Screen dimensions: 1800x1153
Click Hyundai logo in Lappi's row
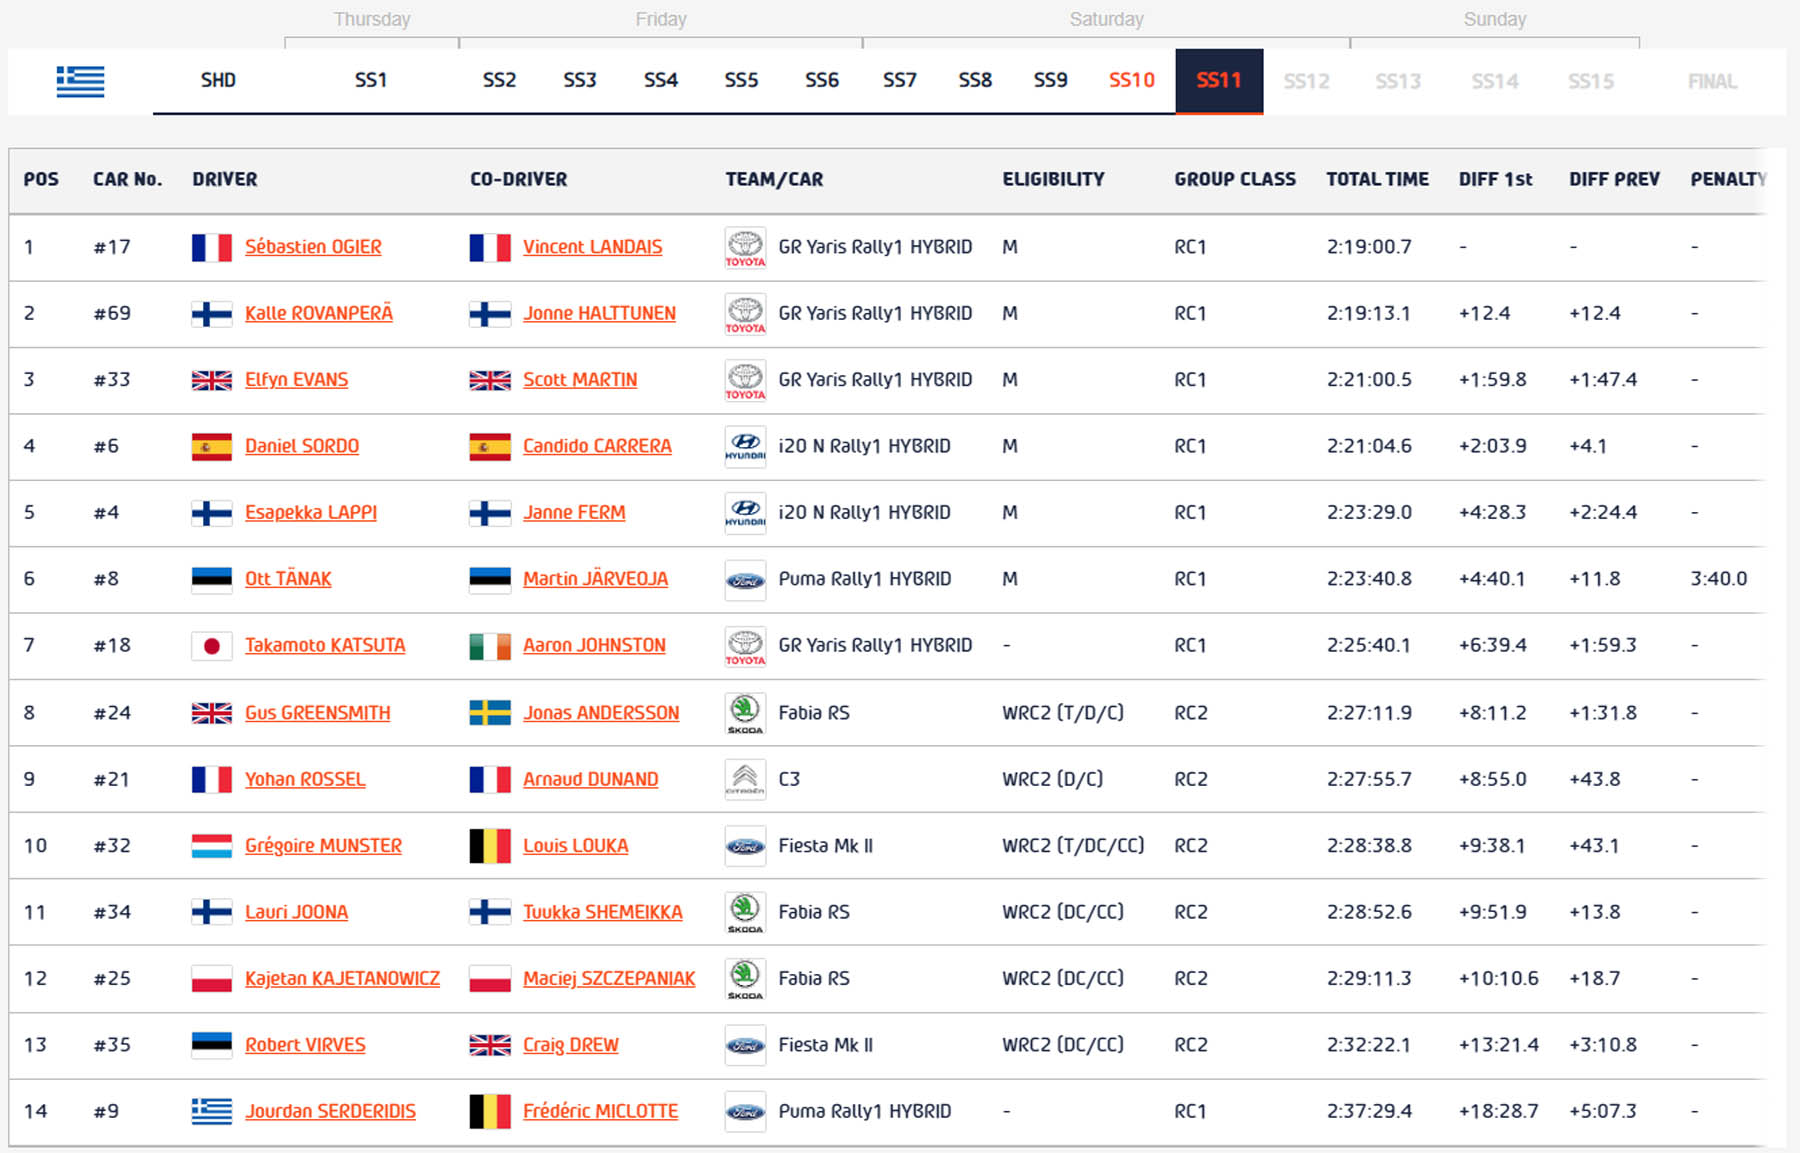pos(745,513)
